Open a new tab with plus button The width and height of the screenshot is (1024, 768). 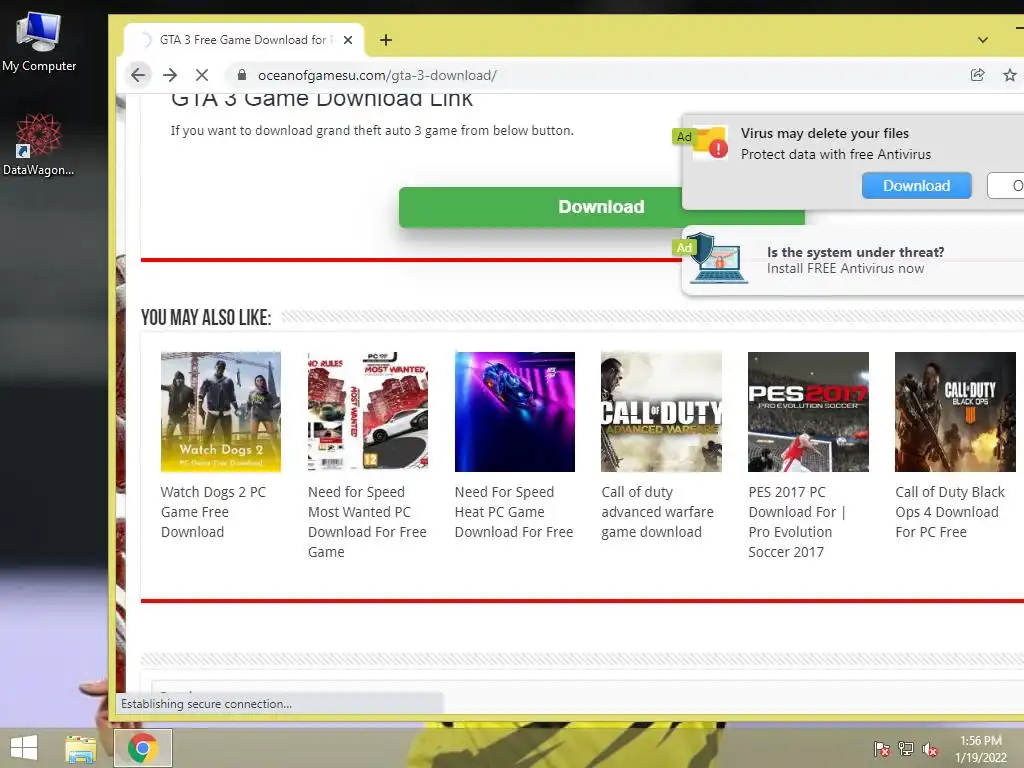pyautogui.click(x=386, y=40)
